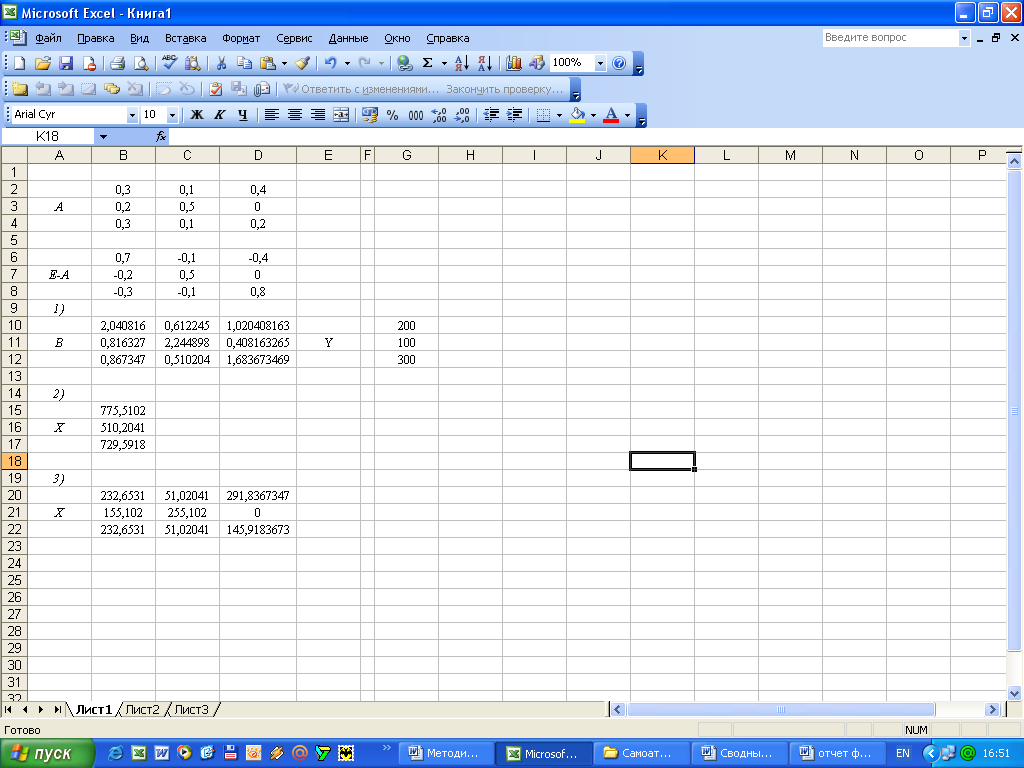The width and height of the screenshot is (1024, 768).
Task: Open an existing file with folder icon
Action: click(42, 63)
